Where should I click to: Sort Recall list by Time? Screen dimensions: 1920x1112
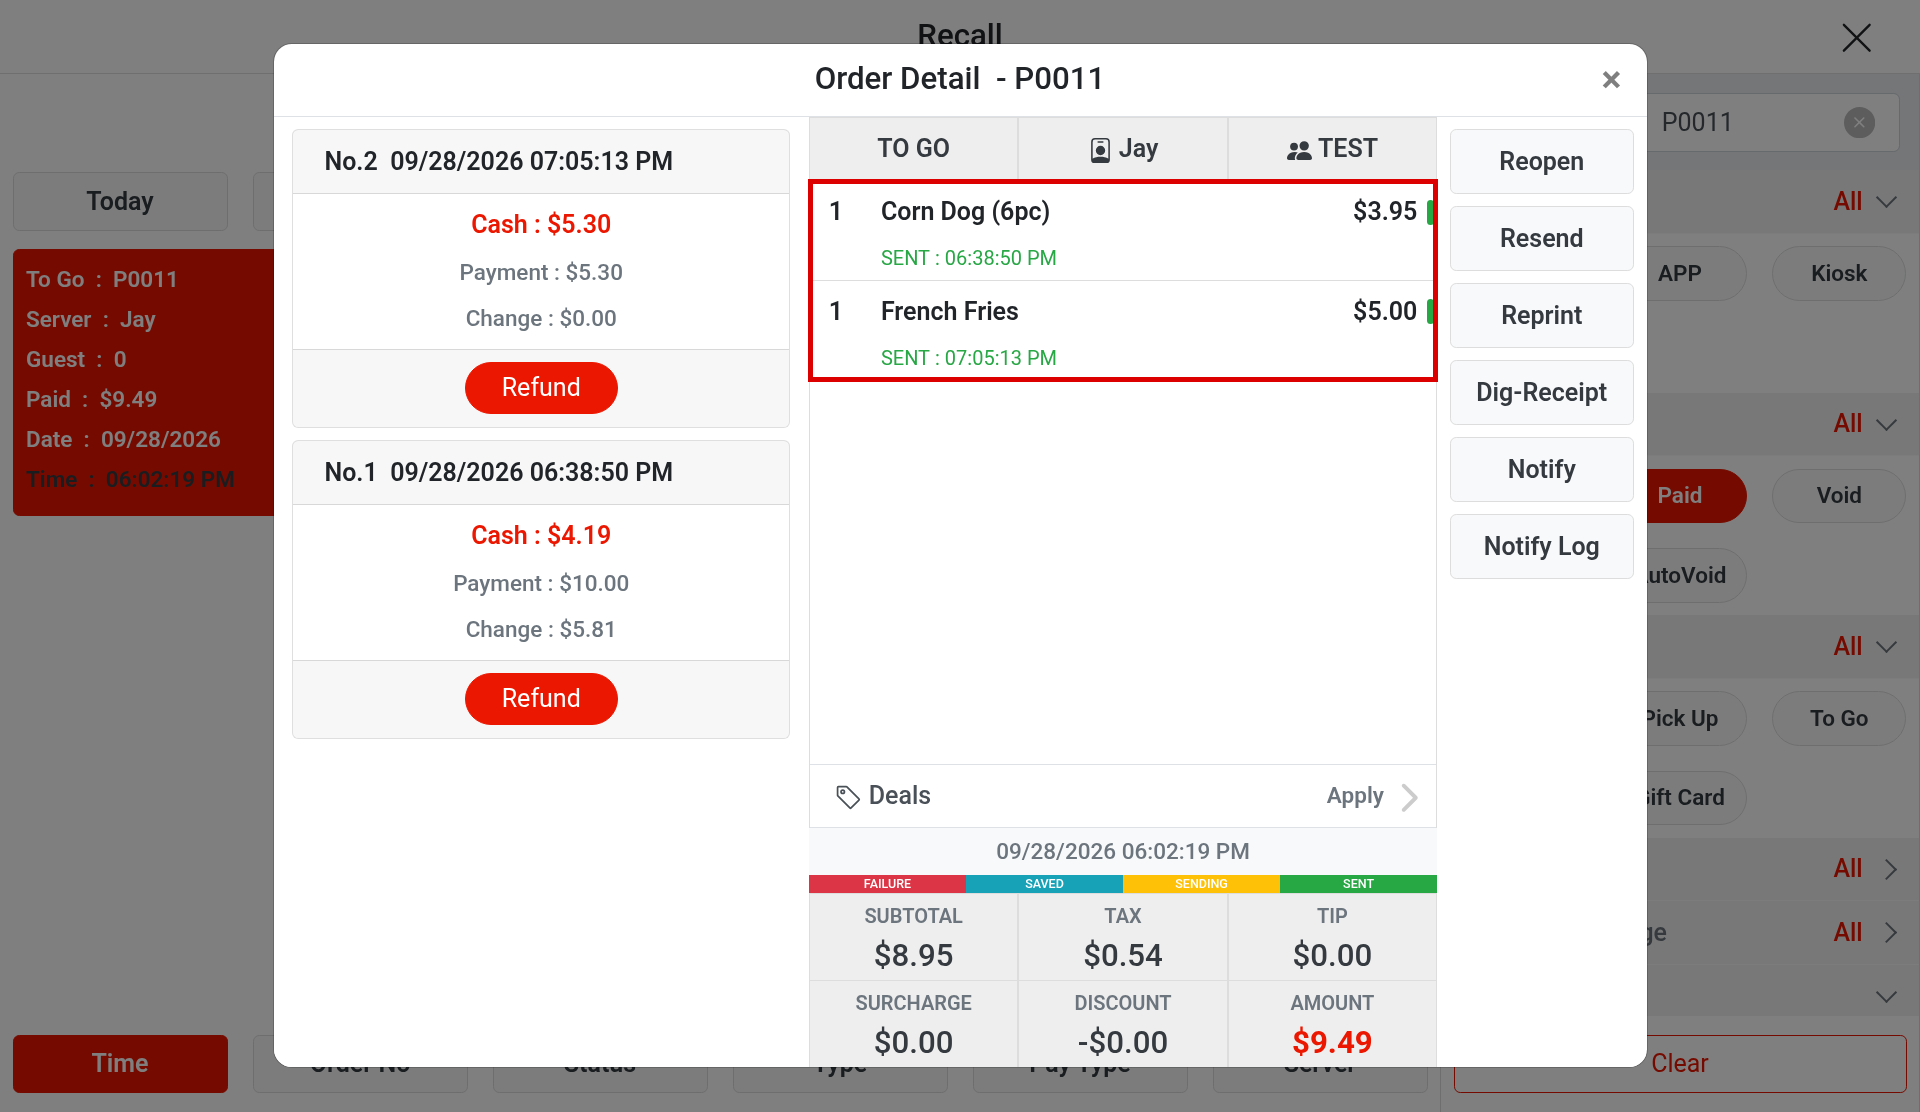(120, 1063)
